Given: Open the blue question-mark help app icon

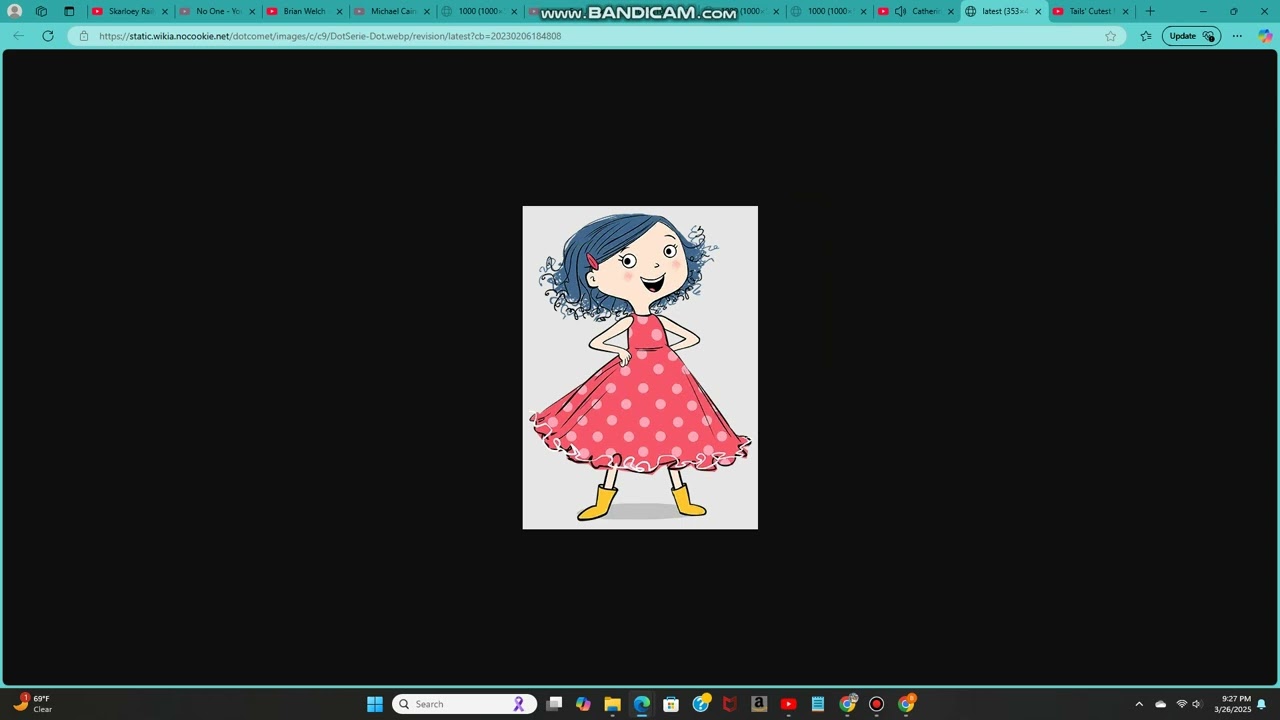Looking at the screenshot, I should (x=701, y=704).
